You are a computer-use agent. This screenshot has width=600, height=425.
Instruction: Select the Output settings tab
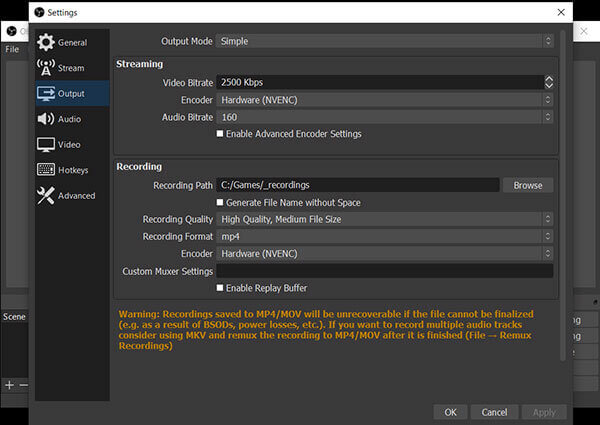tap(72, 93)
